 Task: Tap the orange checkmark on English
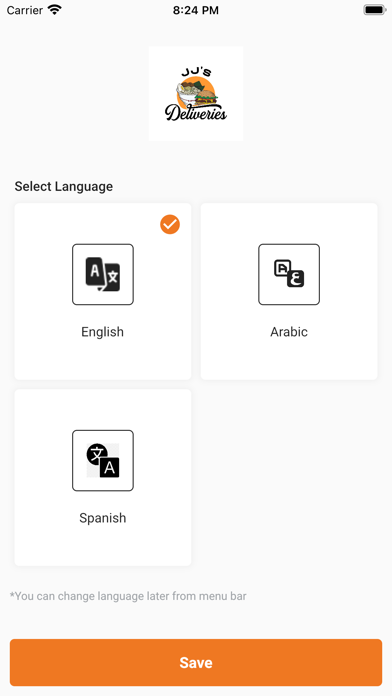point(170,225)
